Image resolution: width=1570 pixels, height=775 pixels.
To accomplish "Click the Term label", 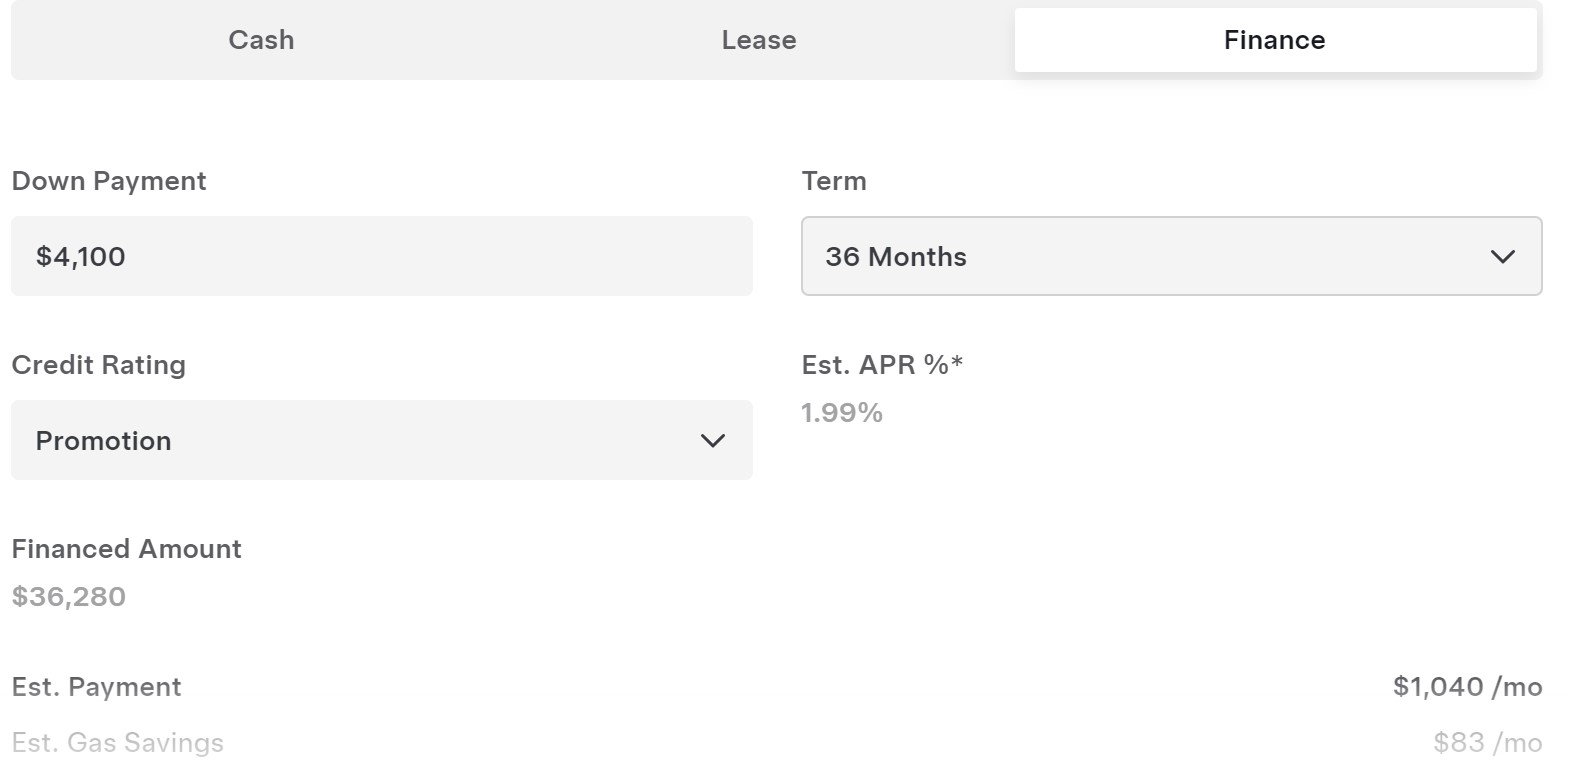I will point(834,181).
